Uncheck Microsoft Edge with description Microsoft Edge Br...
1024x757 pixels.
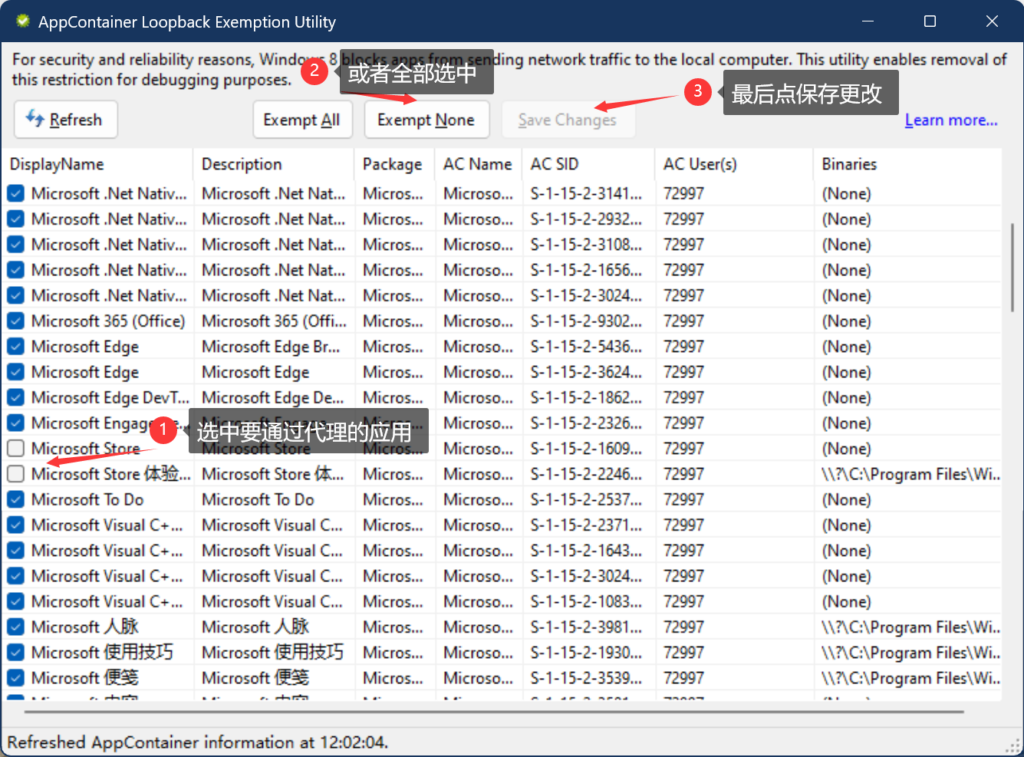pyautogui.click(x=16, y=346)
